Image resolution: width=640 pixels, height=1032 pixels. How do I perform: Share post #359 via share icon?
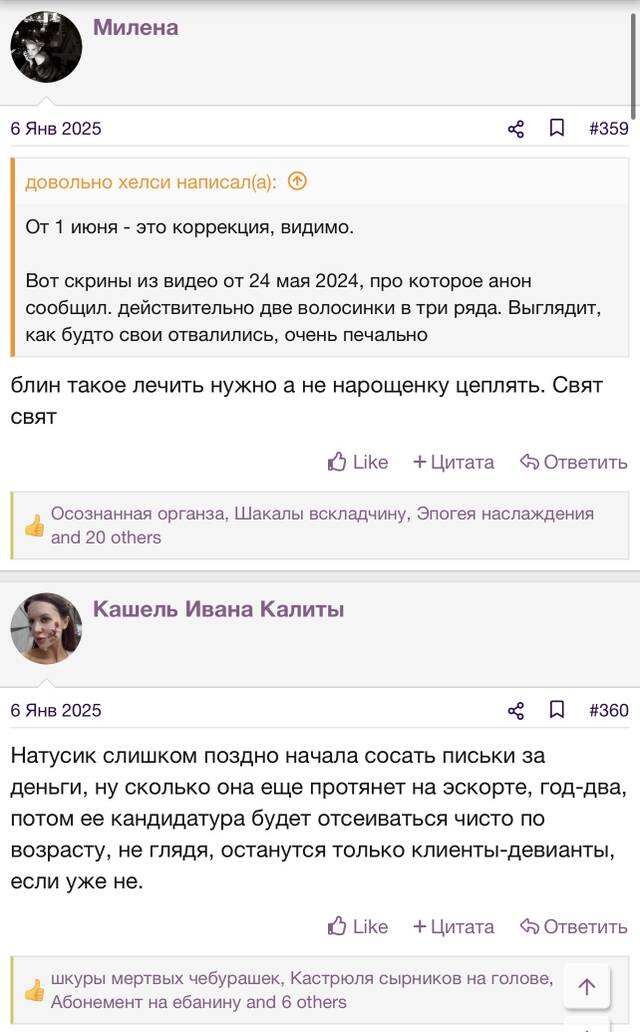516,128
